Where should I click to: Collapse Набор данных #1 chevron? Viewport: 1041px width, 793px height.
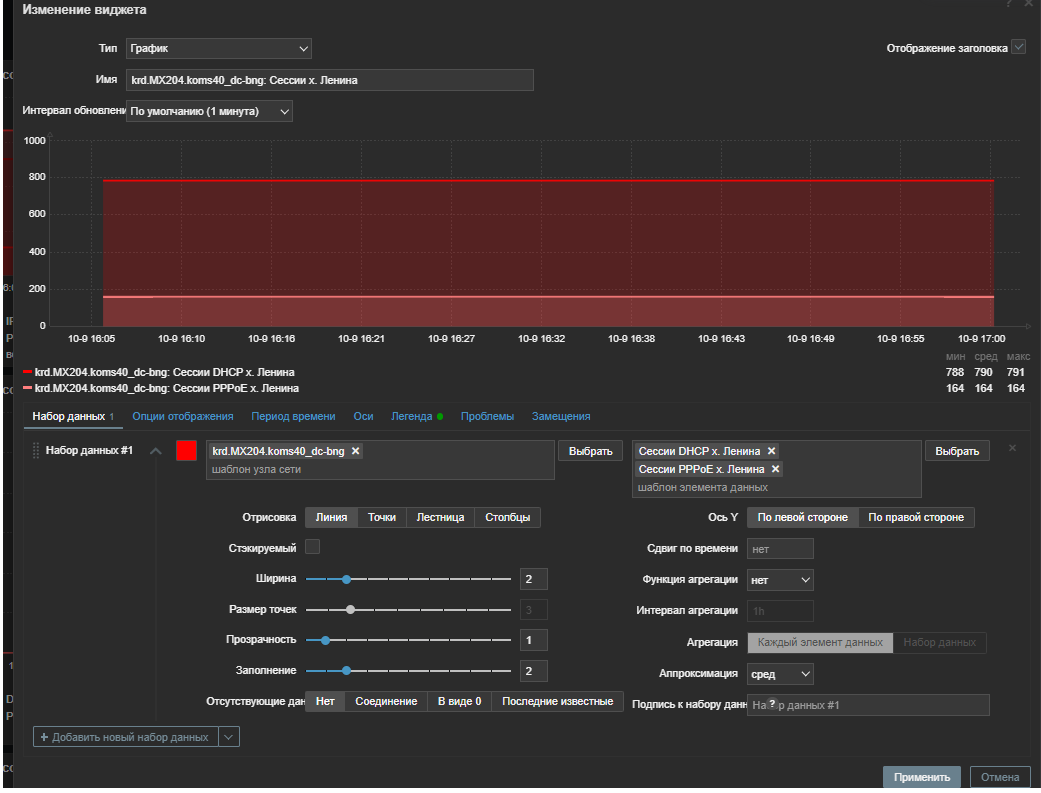pos(155,451)
